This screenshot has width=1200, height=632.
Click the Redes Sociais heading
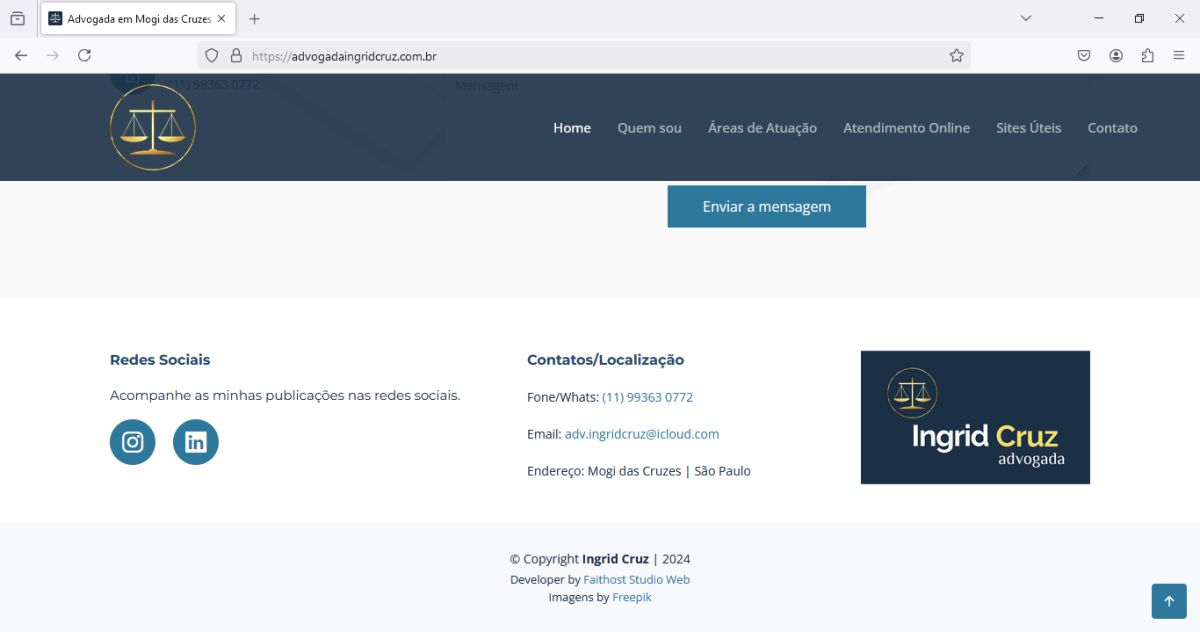pyautogui.click(x=160, y=360)
